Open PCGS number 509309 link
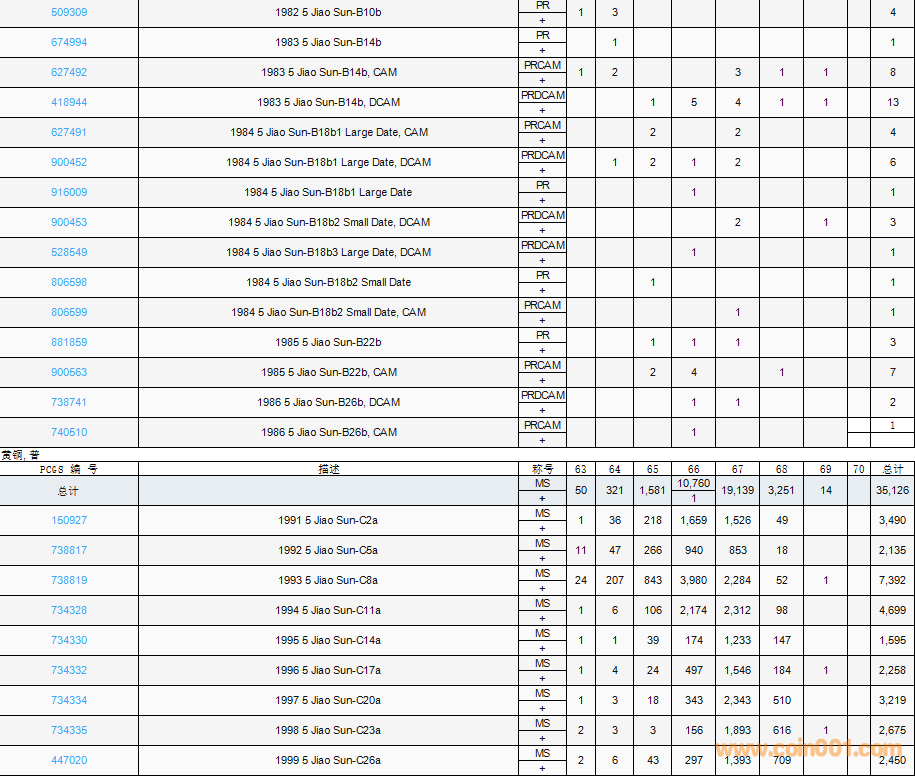Image resolution: width=915 pixels, height=776 pixels. coord(69,12)
